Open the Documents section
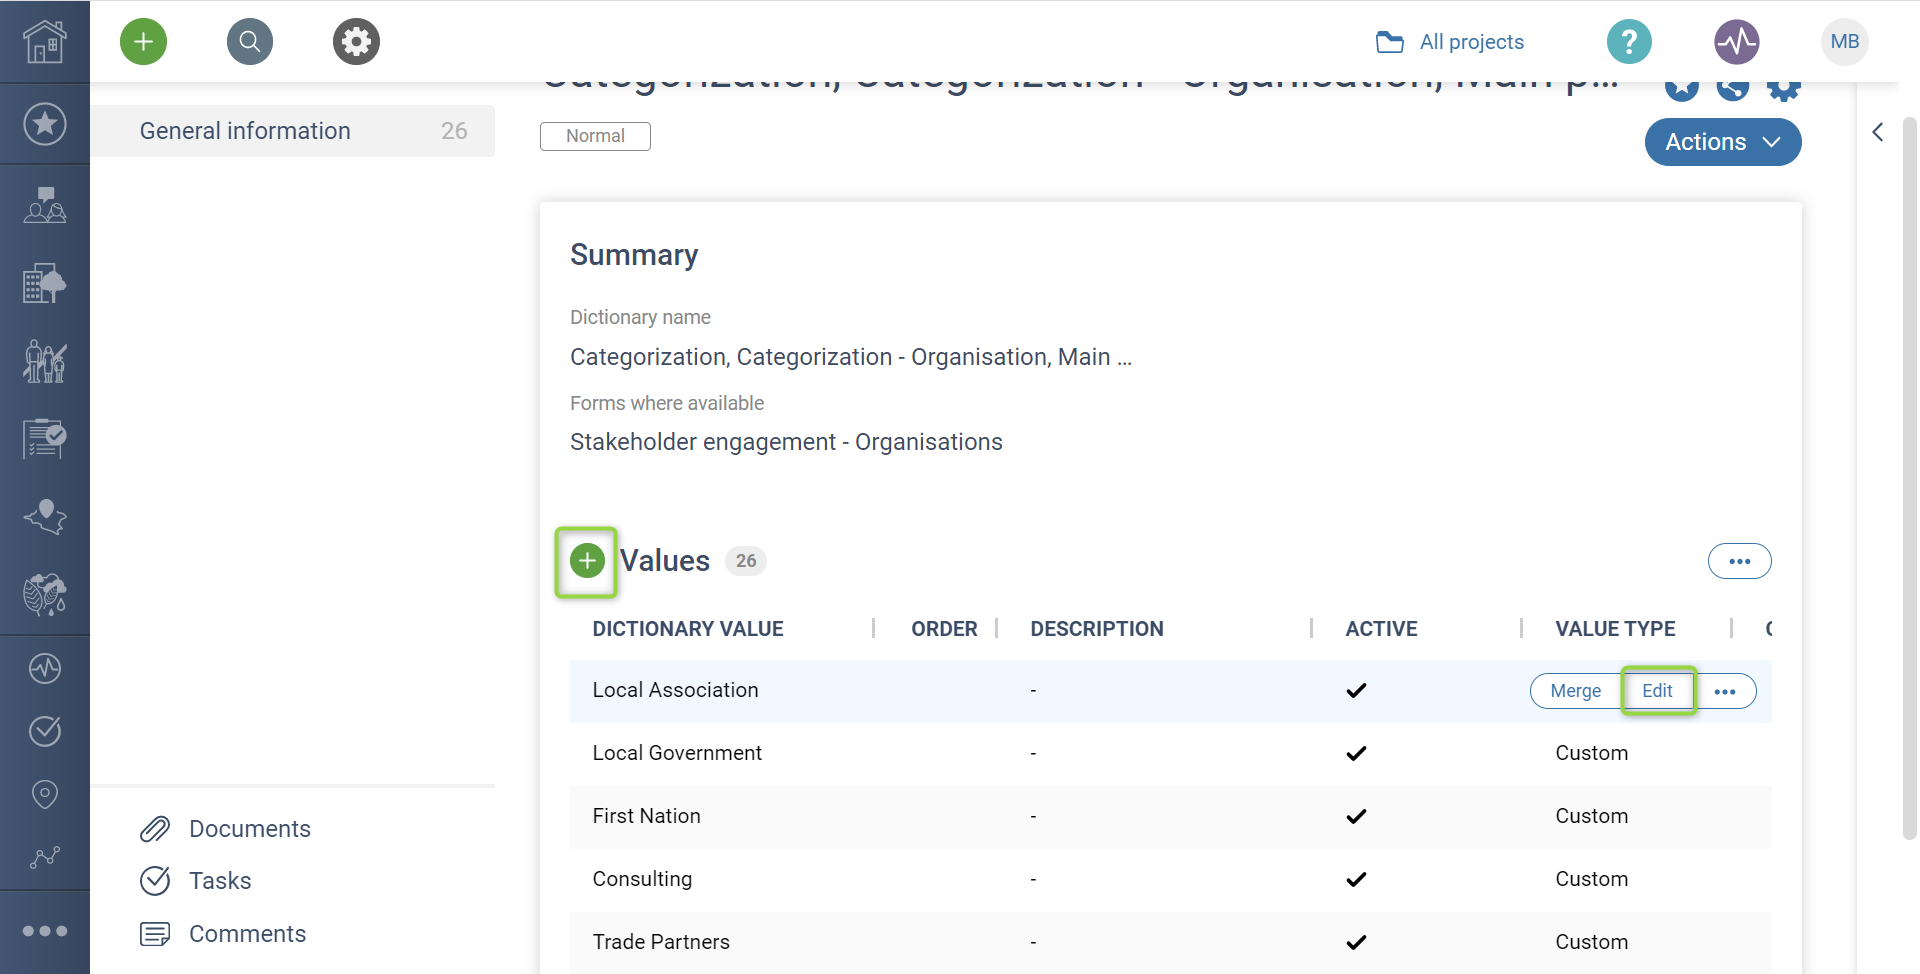Screen dimensions: 1920x974 [x=249, y=829]
